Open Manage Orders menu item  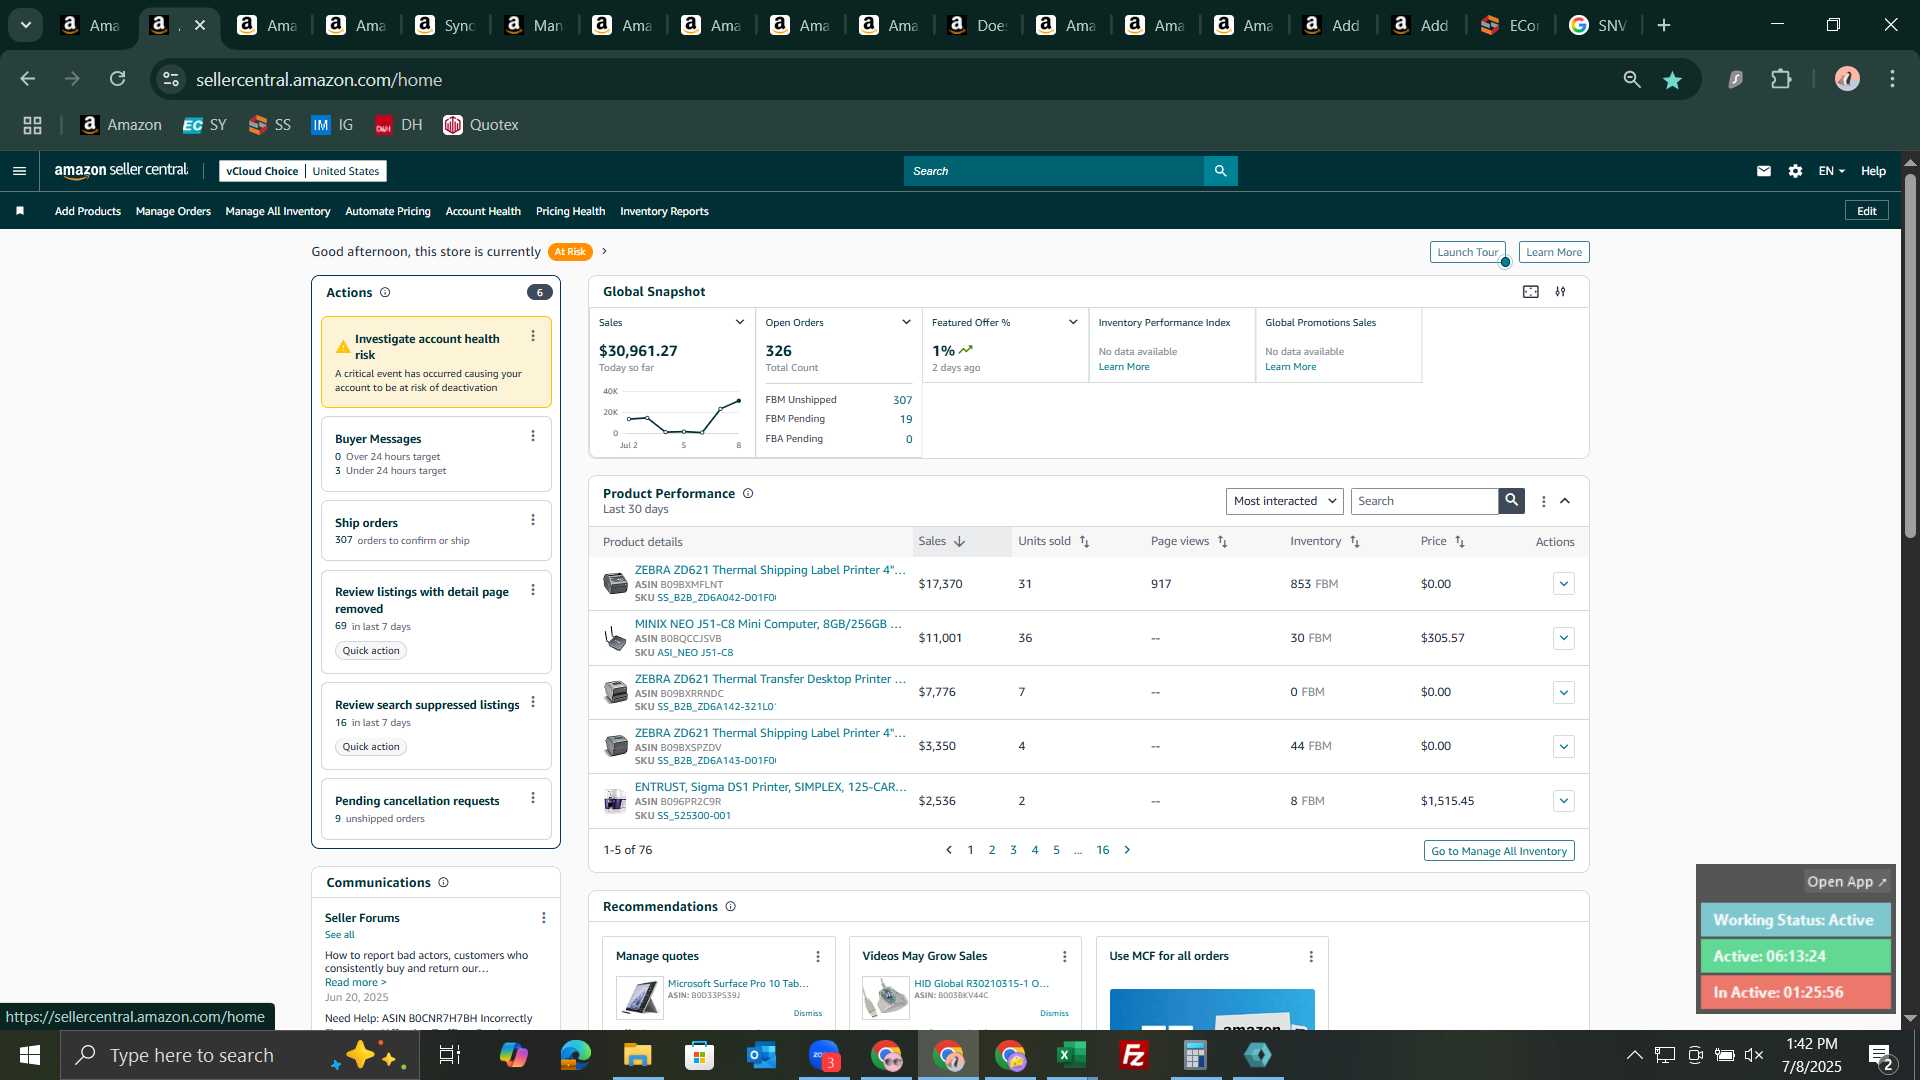pos(173,211)
